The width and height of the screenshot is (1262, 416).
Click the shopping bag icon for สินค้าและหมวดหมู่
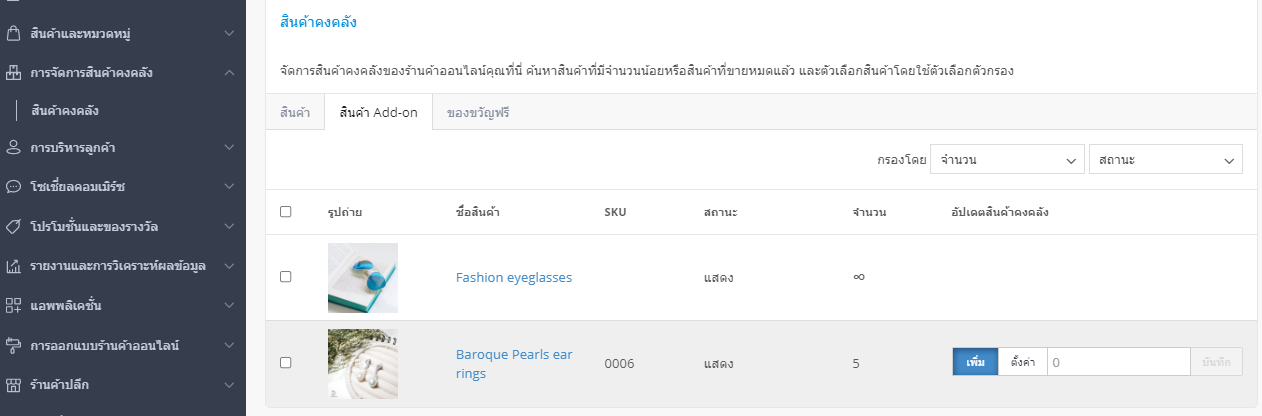click(13, 34)
